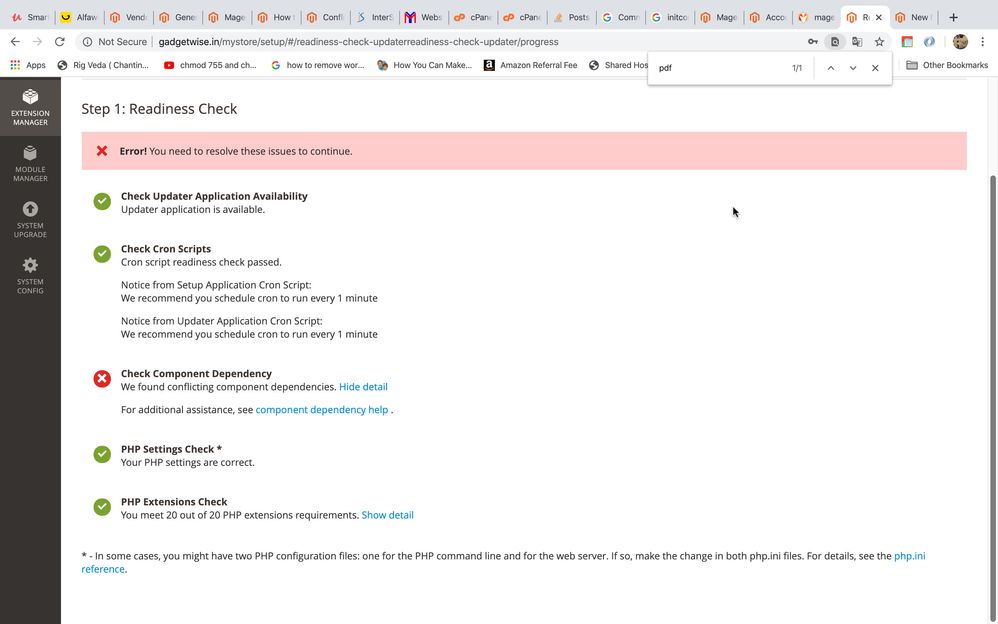Click Step 1: Readiness Check heading
Screen dimensions: 998x624
coord(159,108)
